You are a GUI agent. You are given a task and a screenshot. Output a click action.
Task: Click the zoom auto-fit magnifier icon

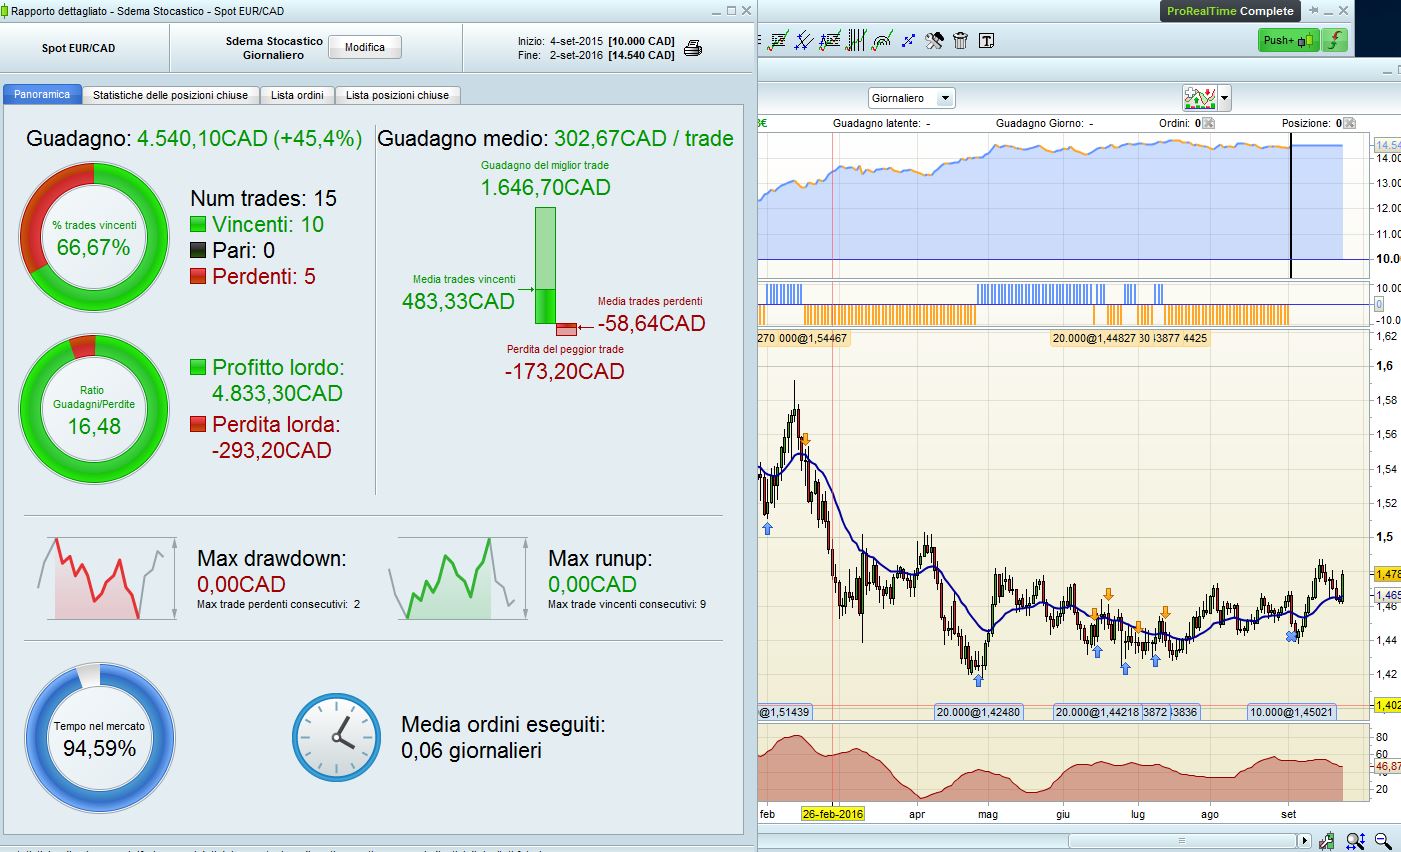1355,840
